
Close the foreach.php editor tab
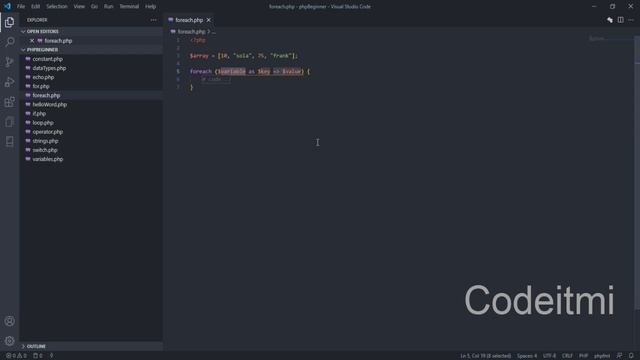209,20
